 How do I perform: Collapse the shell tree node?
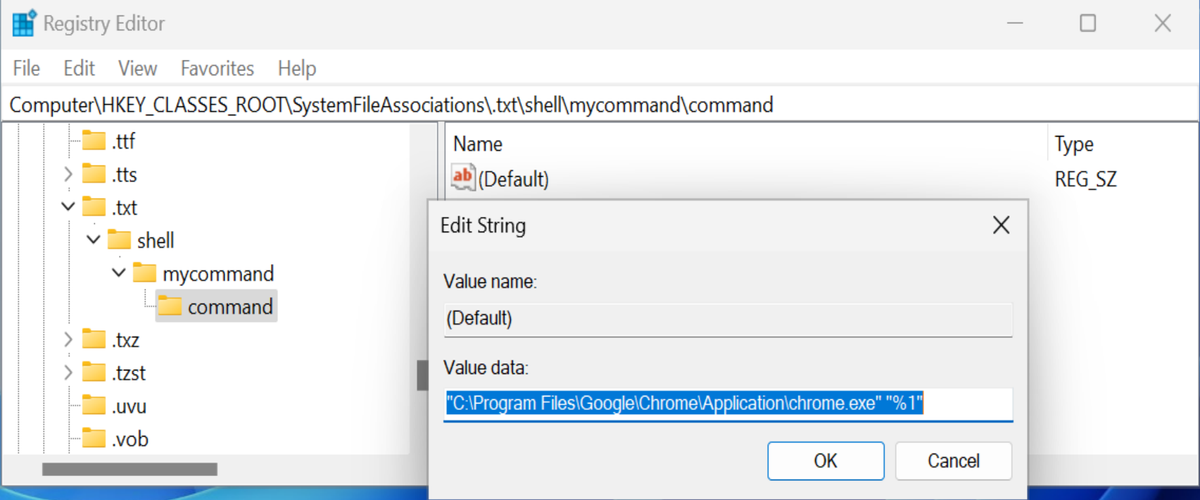point(93,240)
